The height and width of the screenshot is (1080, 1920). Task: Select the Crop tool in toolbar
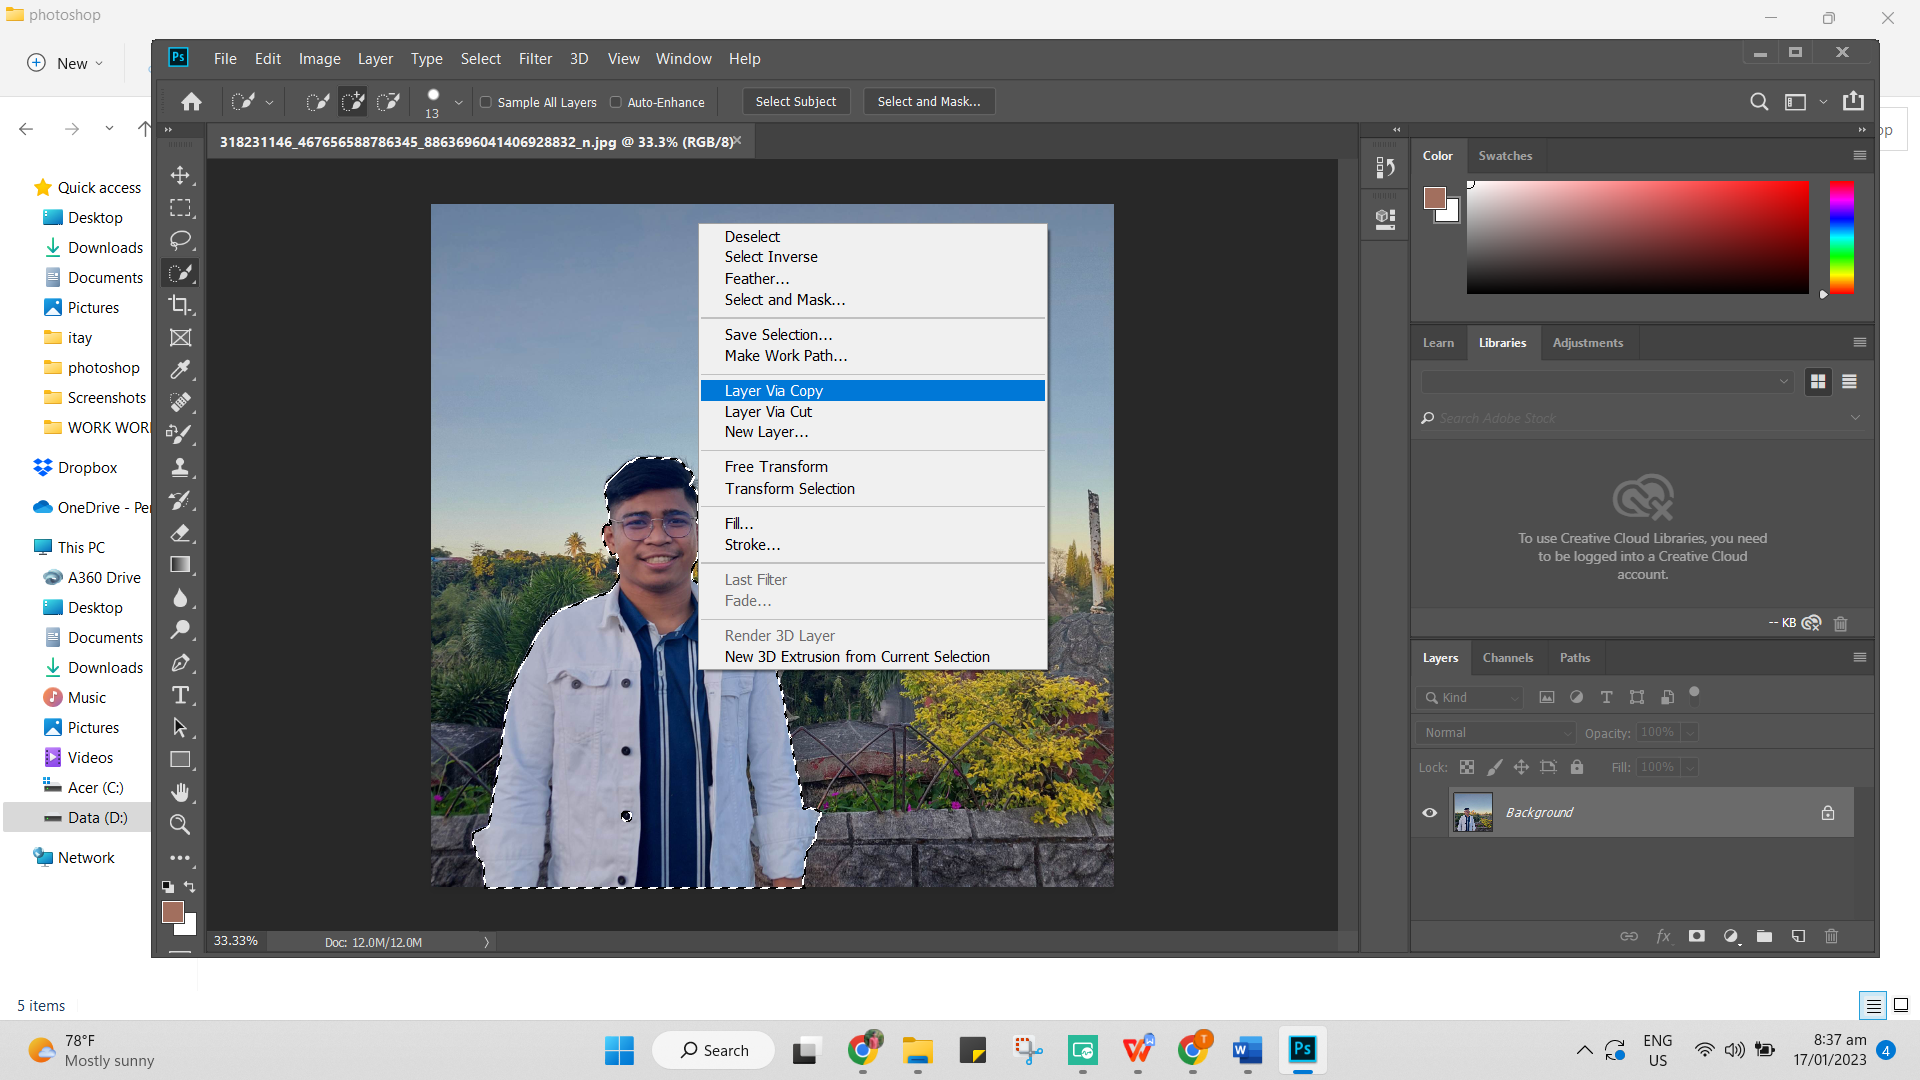click(181, 306)
